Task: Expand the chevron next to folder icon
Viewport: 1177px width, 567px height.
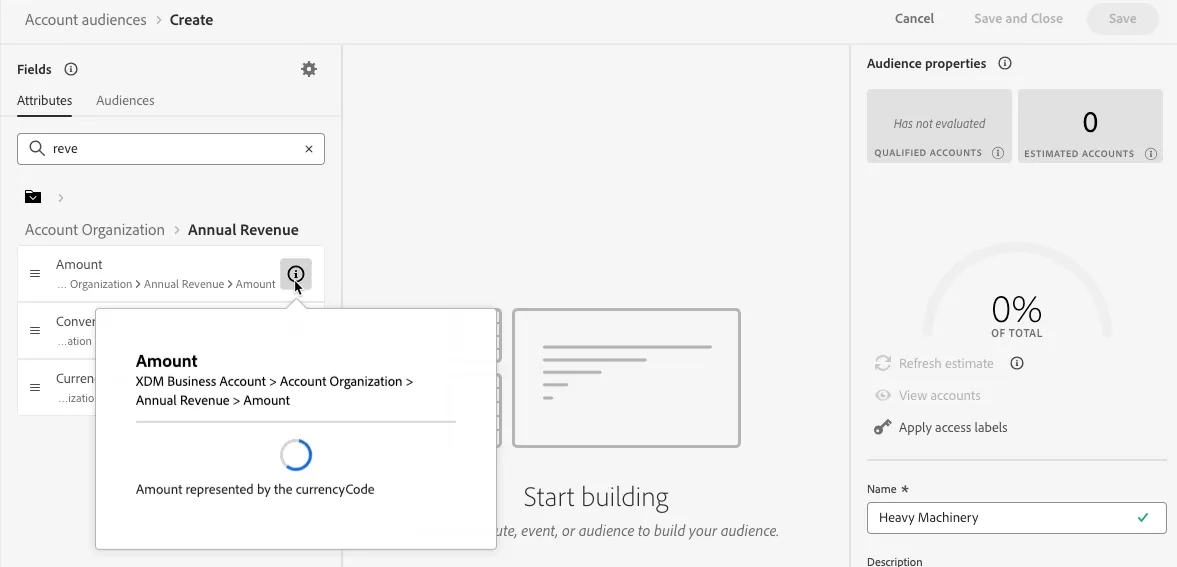Action: [x=61, y=198]
